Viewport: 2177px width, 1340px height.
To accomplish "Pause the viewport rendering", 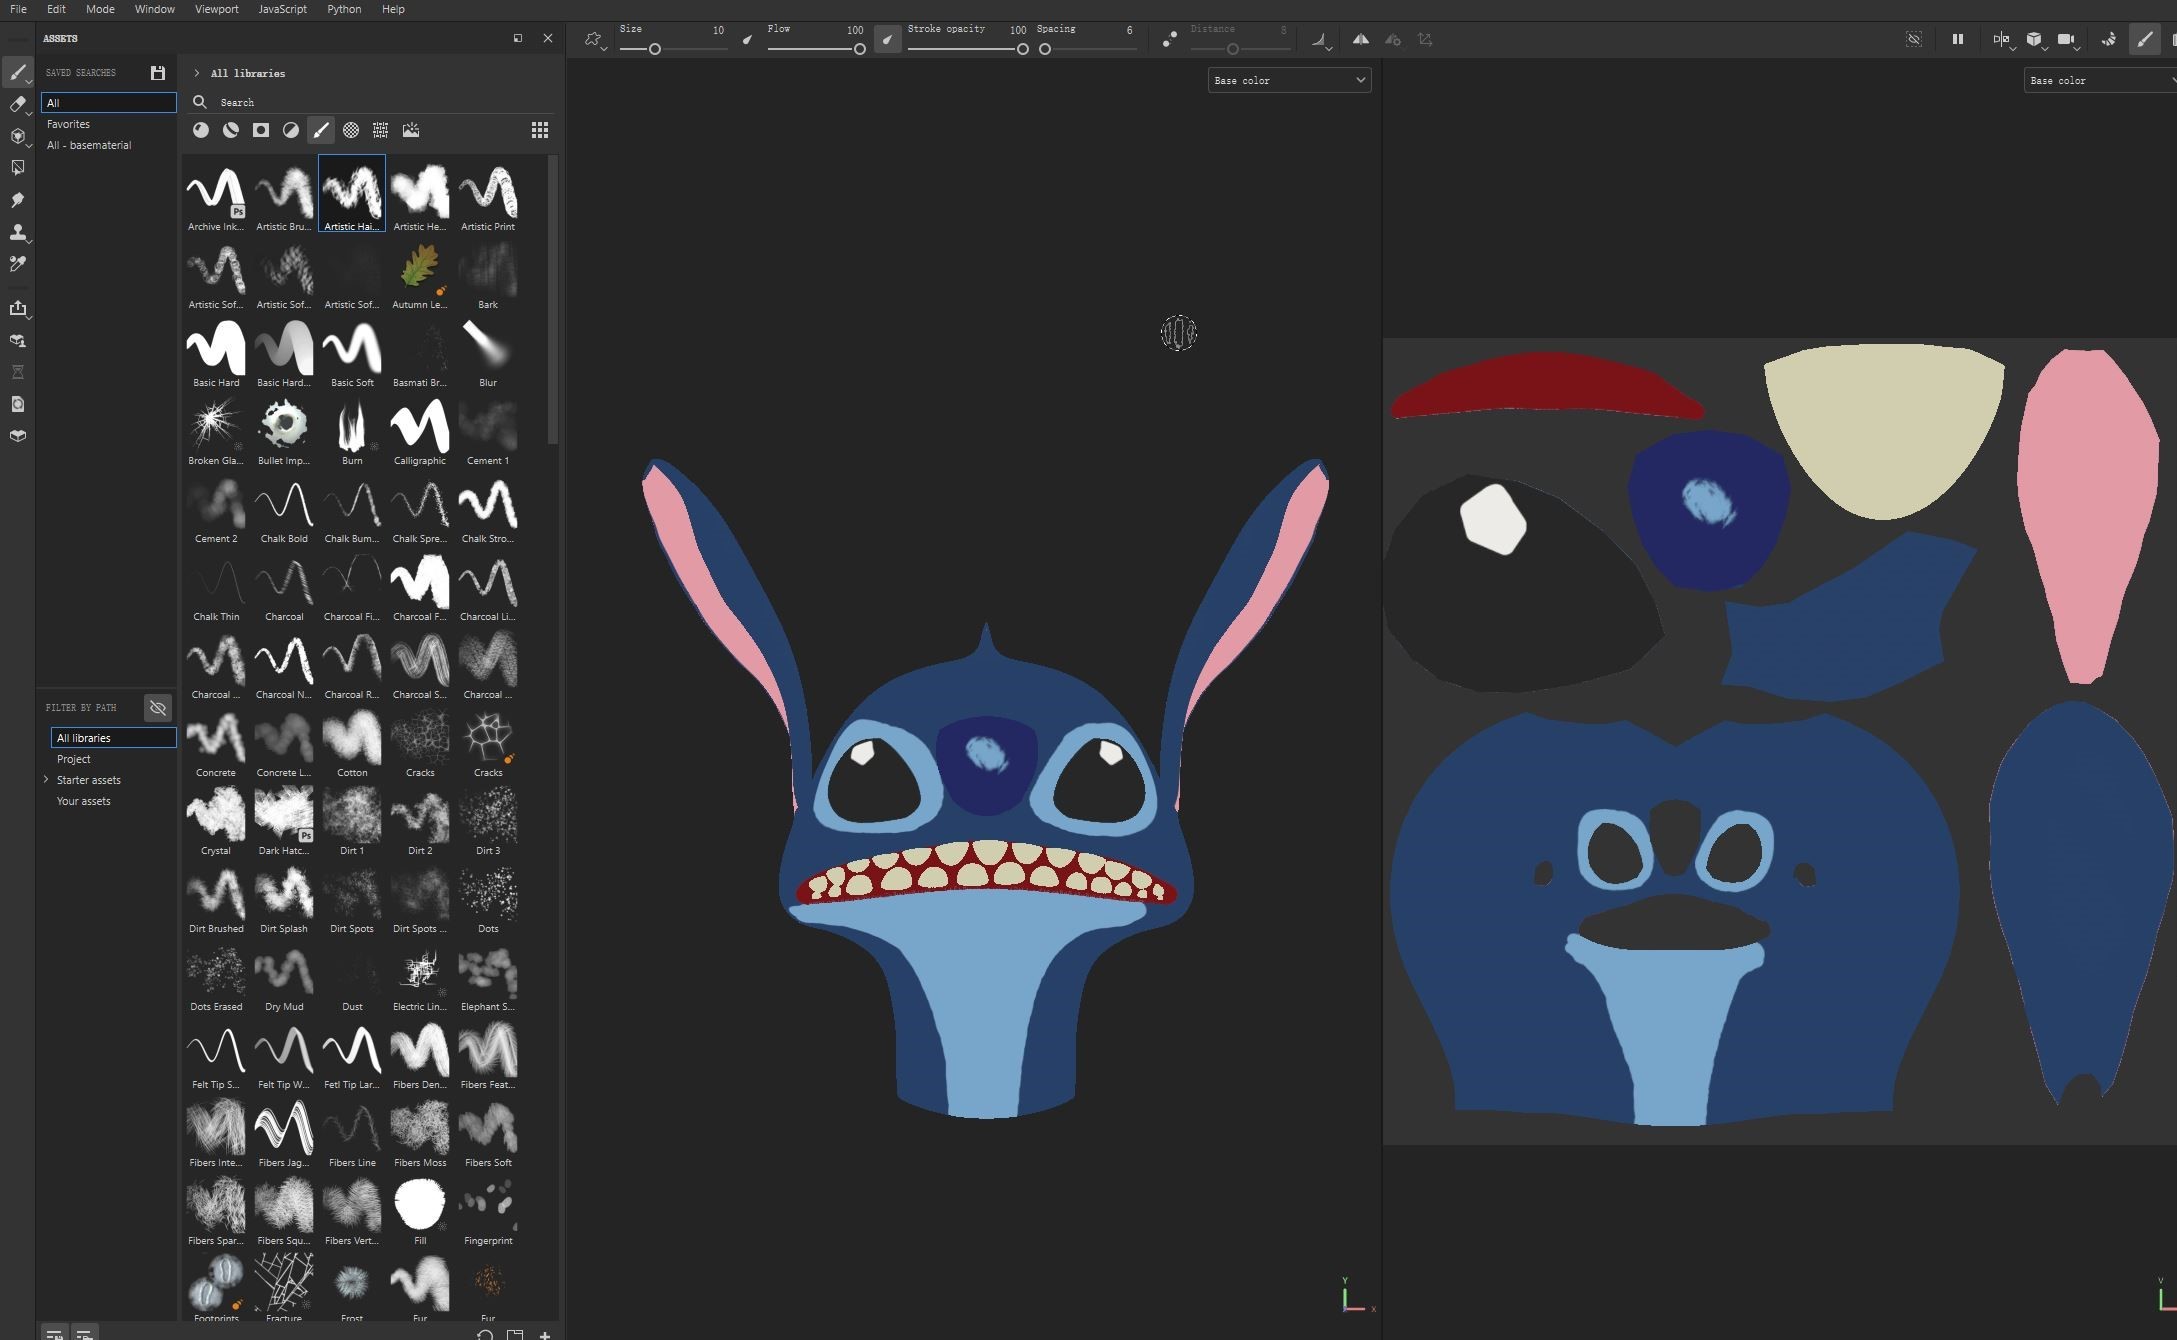I will point(1957,39).
